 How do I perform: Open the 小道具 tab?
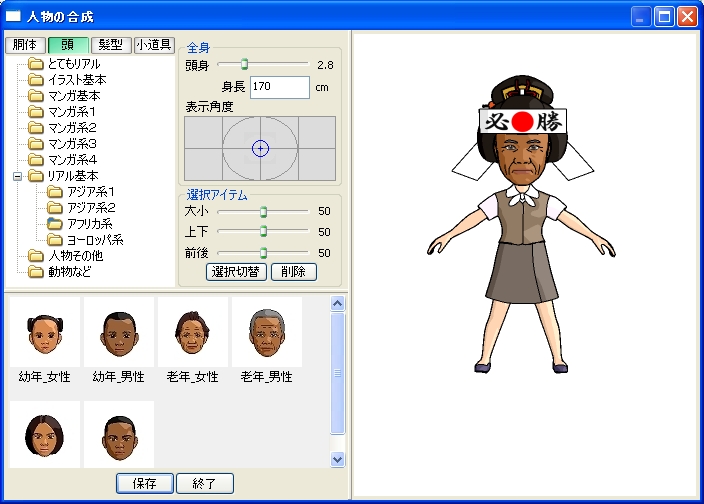(154, 45)
